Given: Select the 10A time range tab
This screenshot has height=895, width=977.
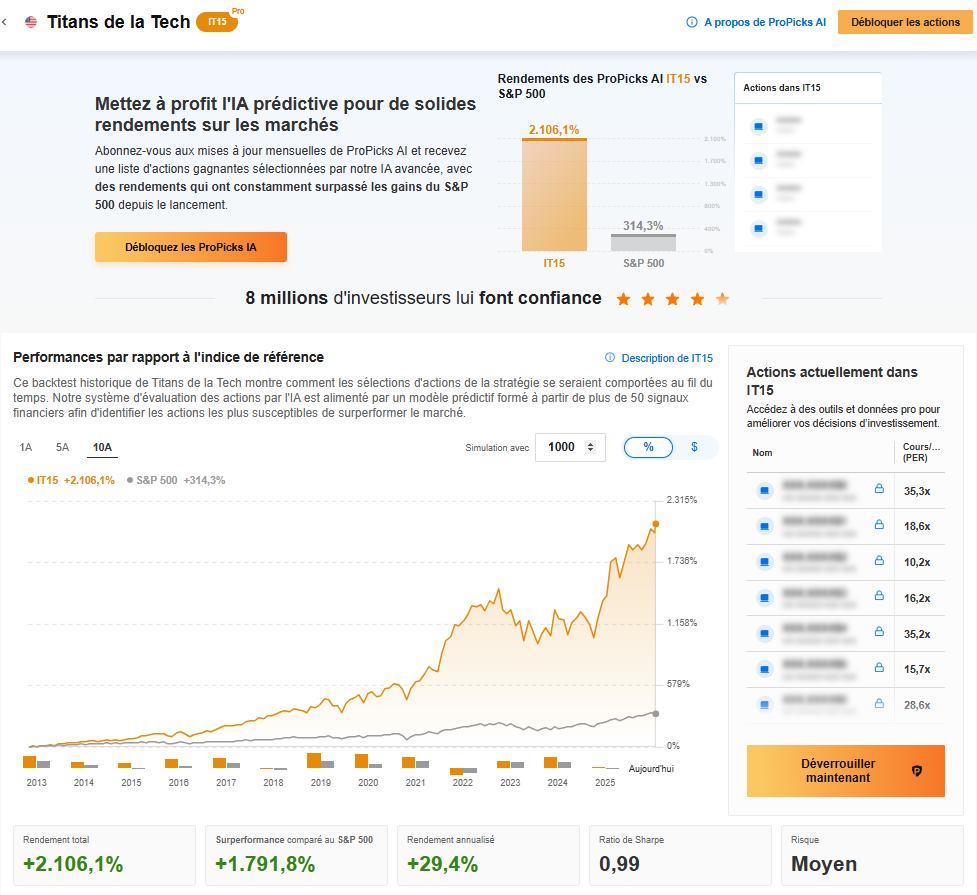Looking at the screenshot, I should (x=102, y=448).
